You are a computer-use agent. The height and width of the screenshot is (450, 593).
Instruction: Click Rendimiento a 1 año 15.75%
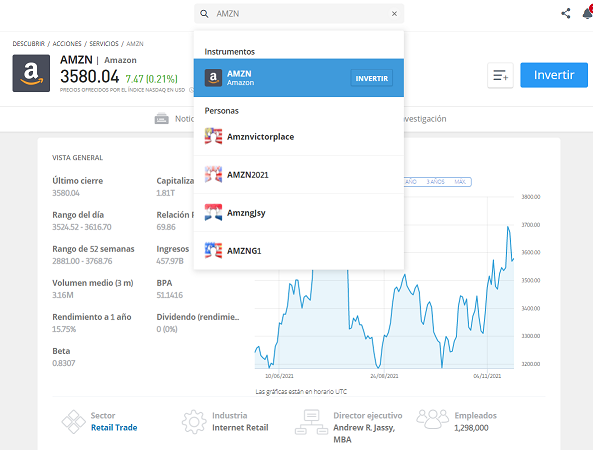[64, 329]
